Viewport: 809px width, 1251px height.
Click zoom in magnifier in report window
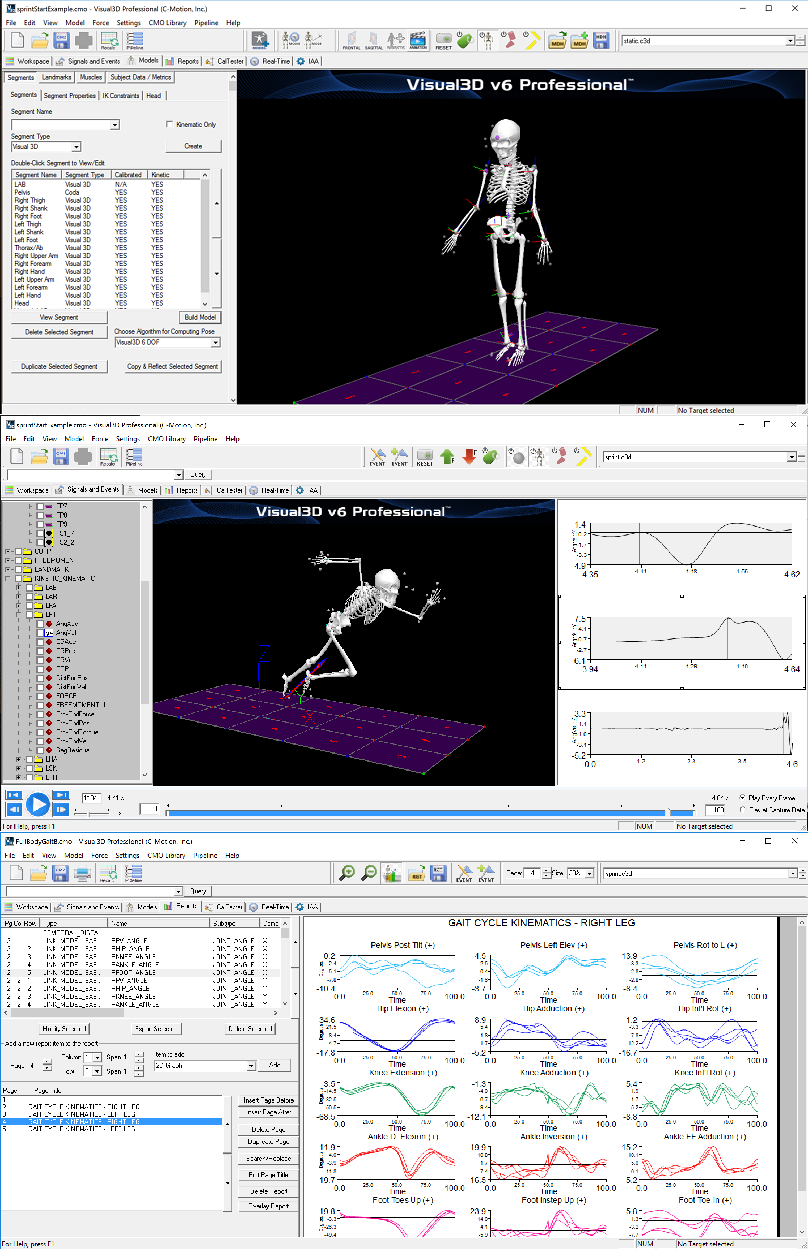[347, 873]
